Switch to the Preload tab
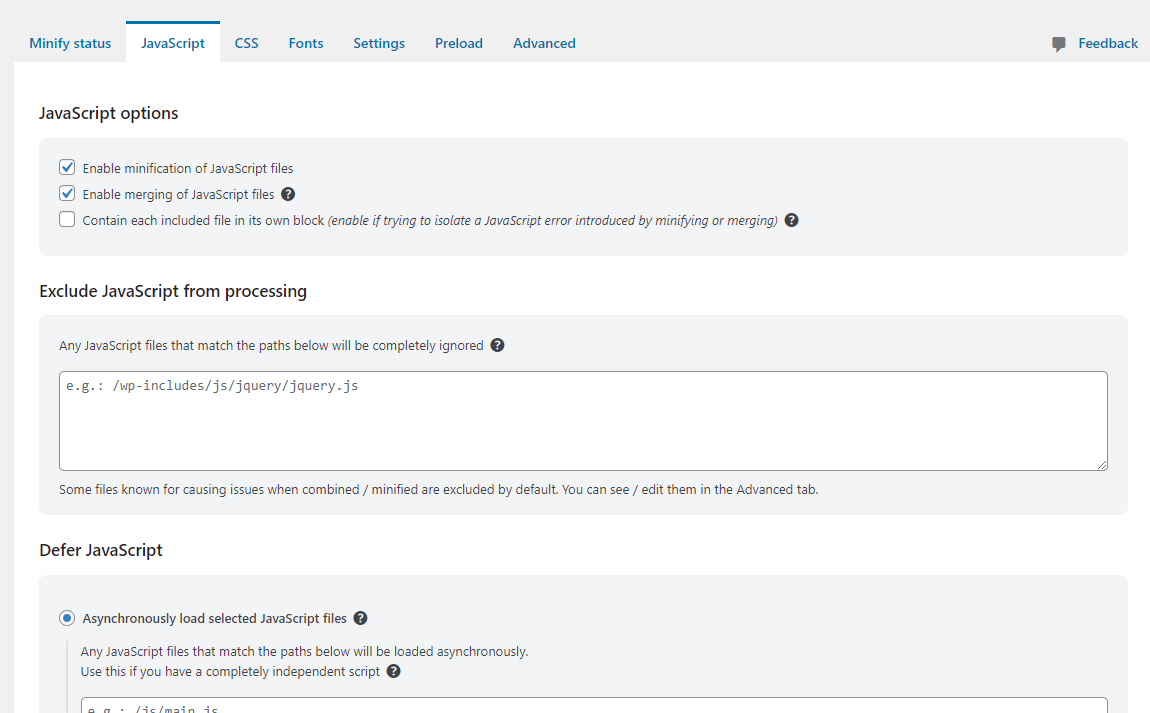The image size is (1150, 713). (x=459, y=43)
